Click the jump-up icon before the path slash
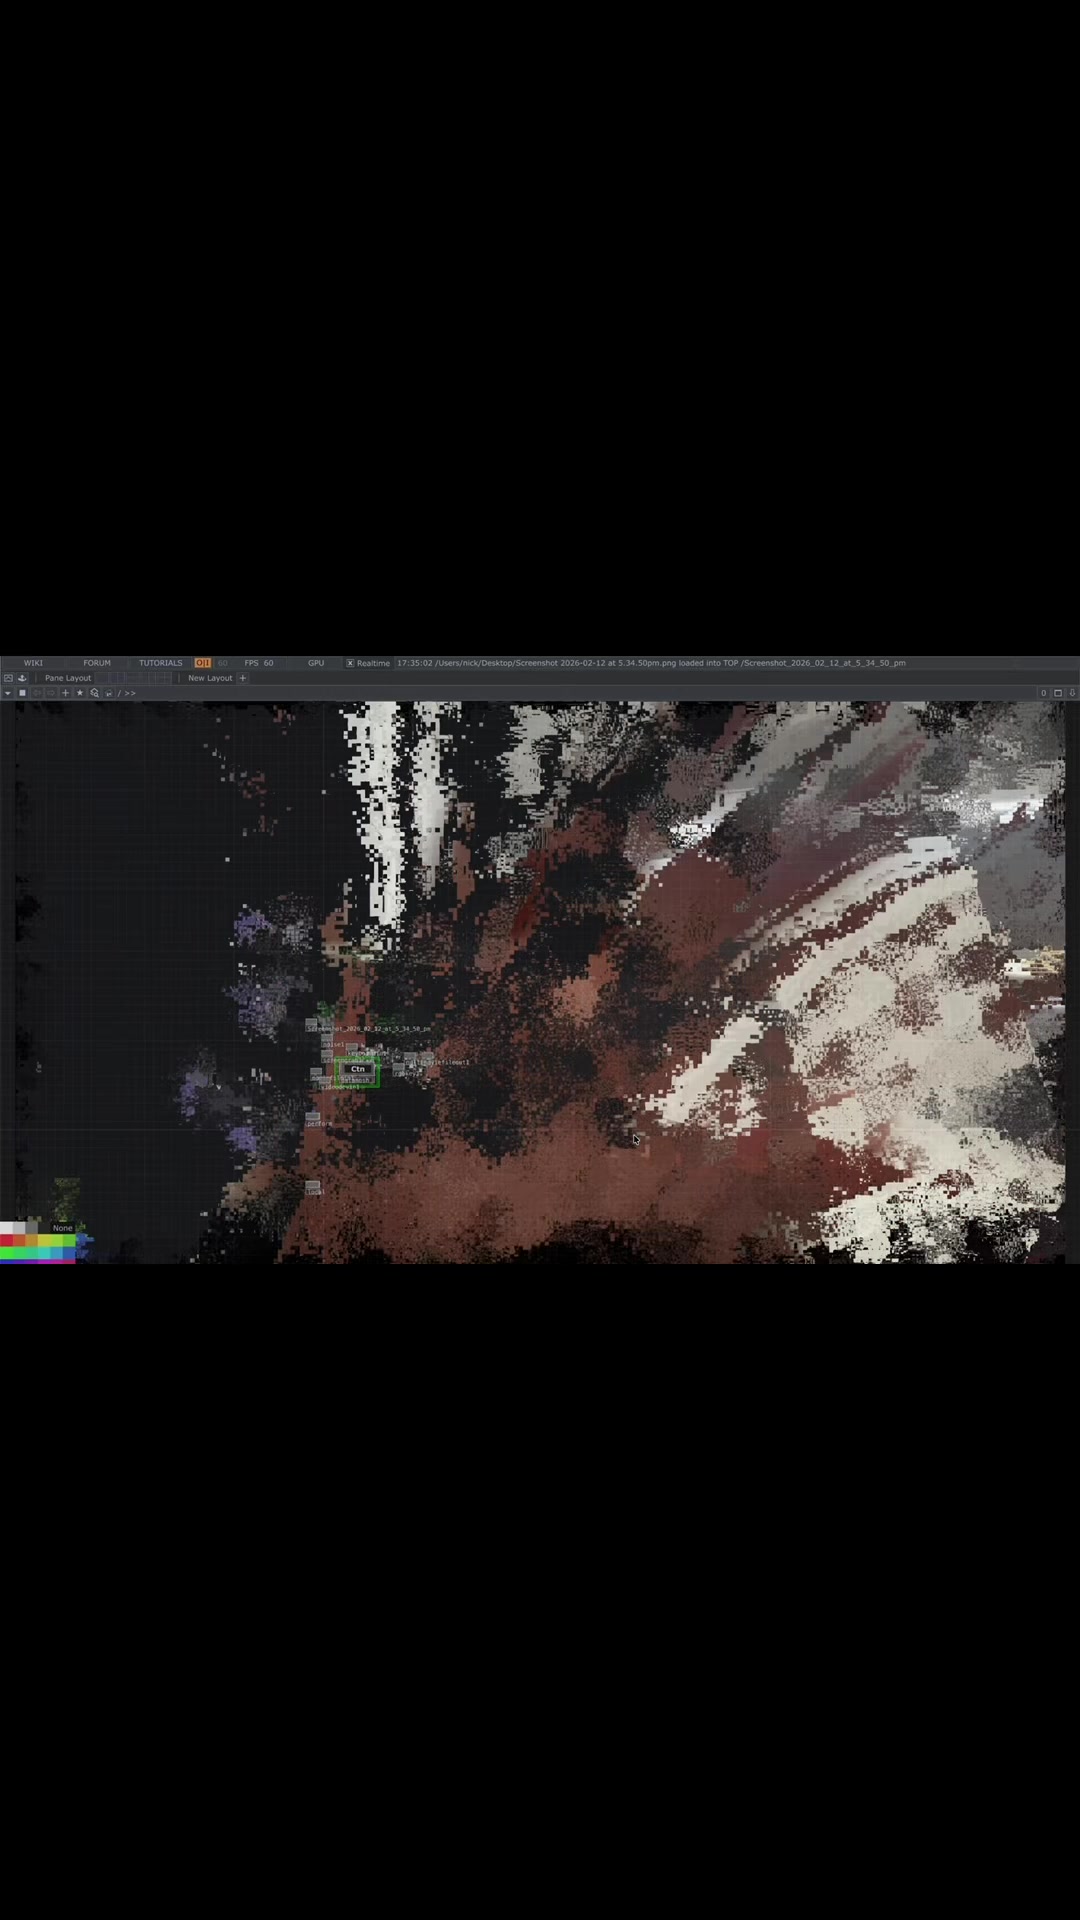1080x1920 pixels. [108, 693]
